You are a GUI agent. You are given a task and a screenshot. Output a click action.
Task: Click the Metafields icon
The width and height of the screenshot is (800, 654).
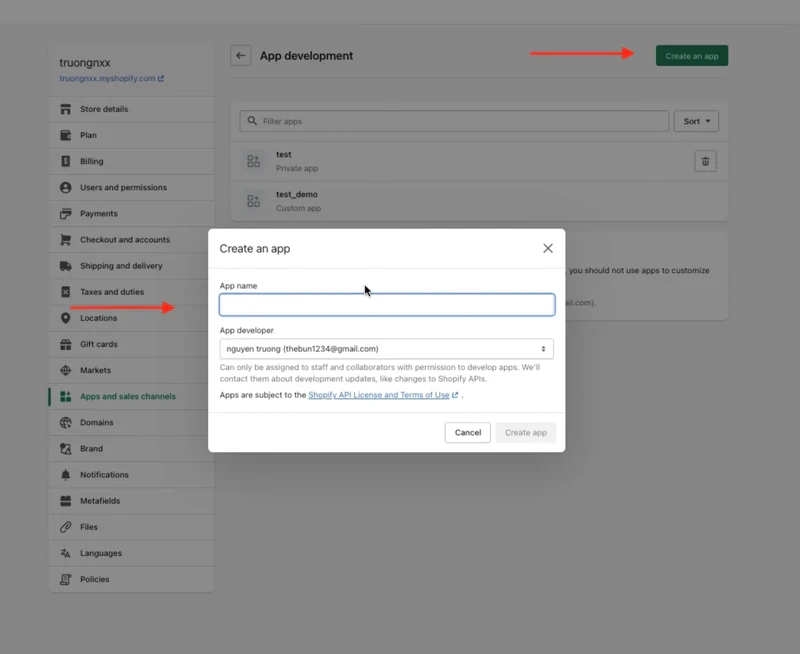pyautogui.click(x=65, y=501)
